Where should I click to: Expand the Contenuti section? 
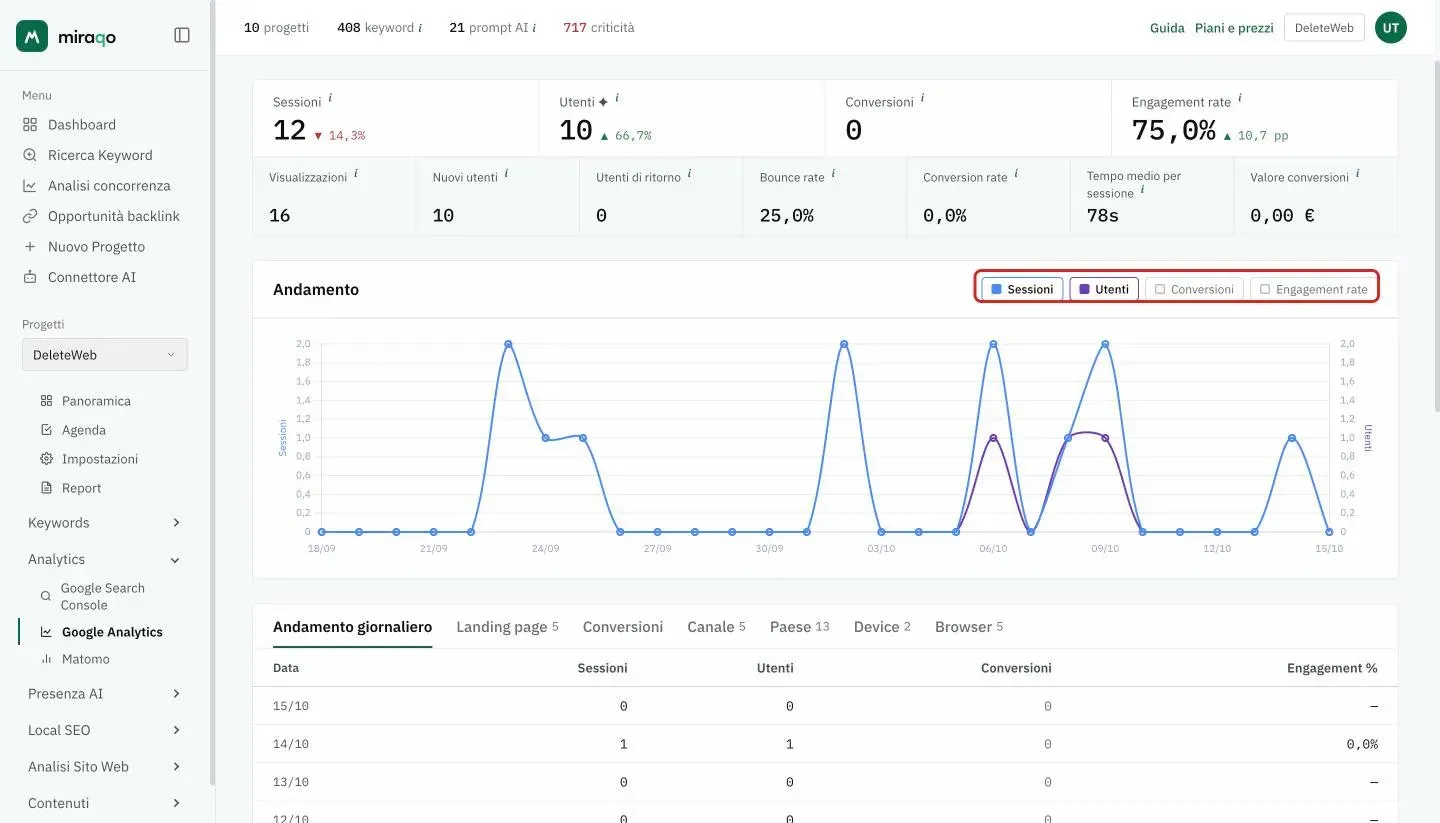[105, 803]
